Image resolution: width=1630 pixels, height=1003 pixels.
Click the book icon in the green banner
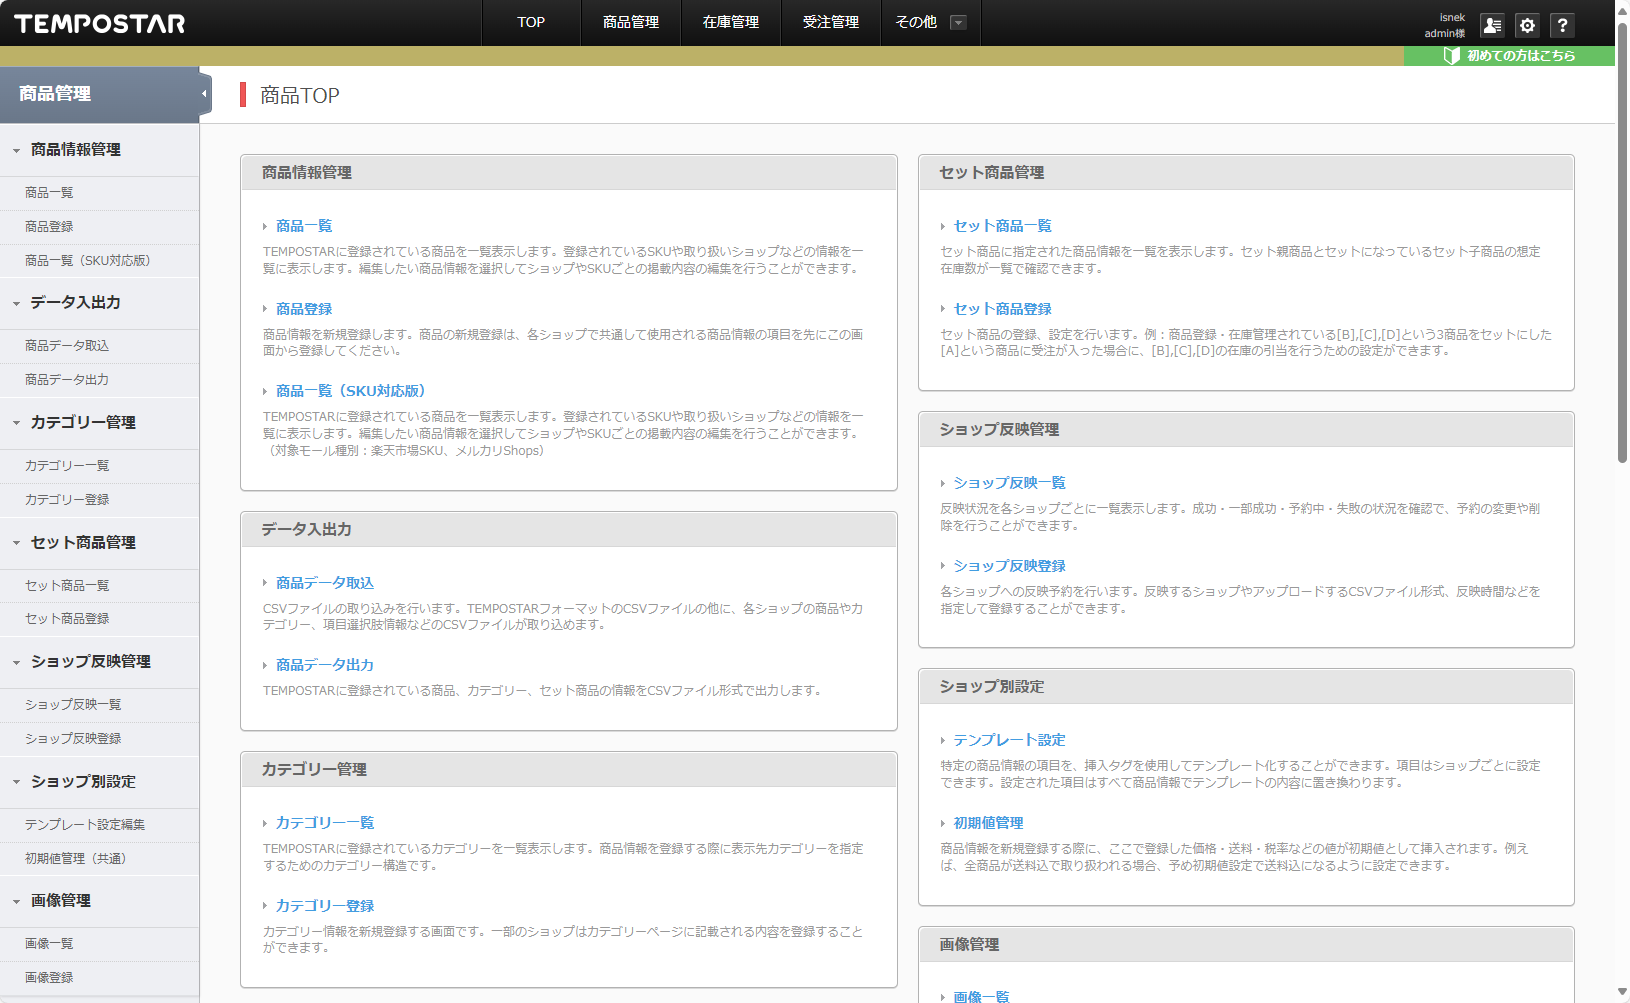(1452, 56)
